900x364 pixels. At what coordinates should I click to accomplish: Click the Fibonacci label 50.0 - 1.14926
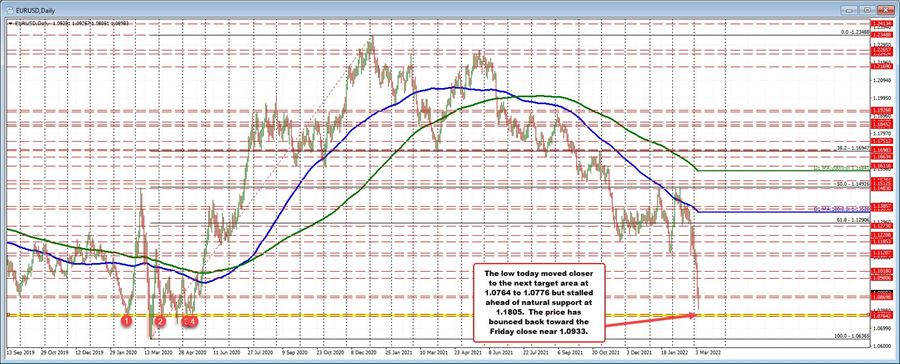coord(854,184)
